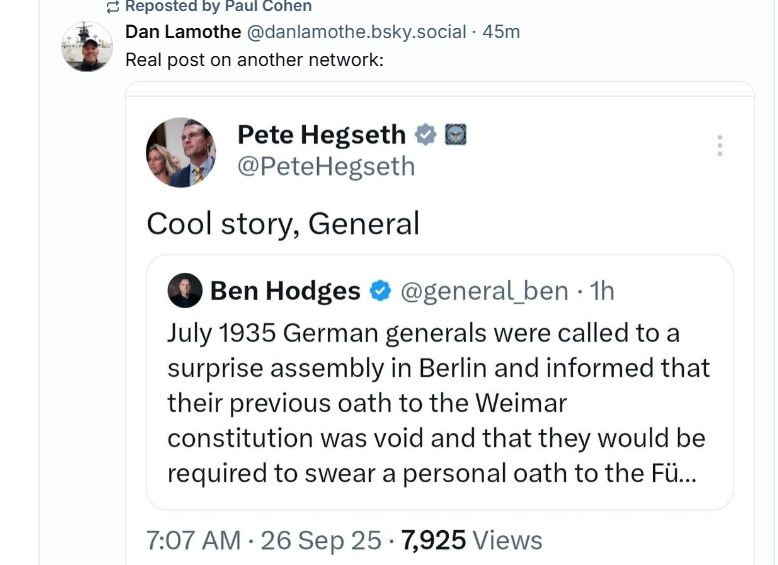Click the repost arrows icon above the post
The image size is (778, 565).
point(113,6)
